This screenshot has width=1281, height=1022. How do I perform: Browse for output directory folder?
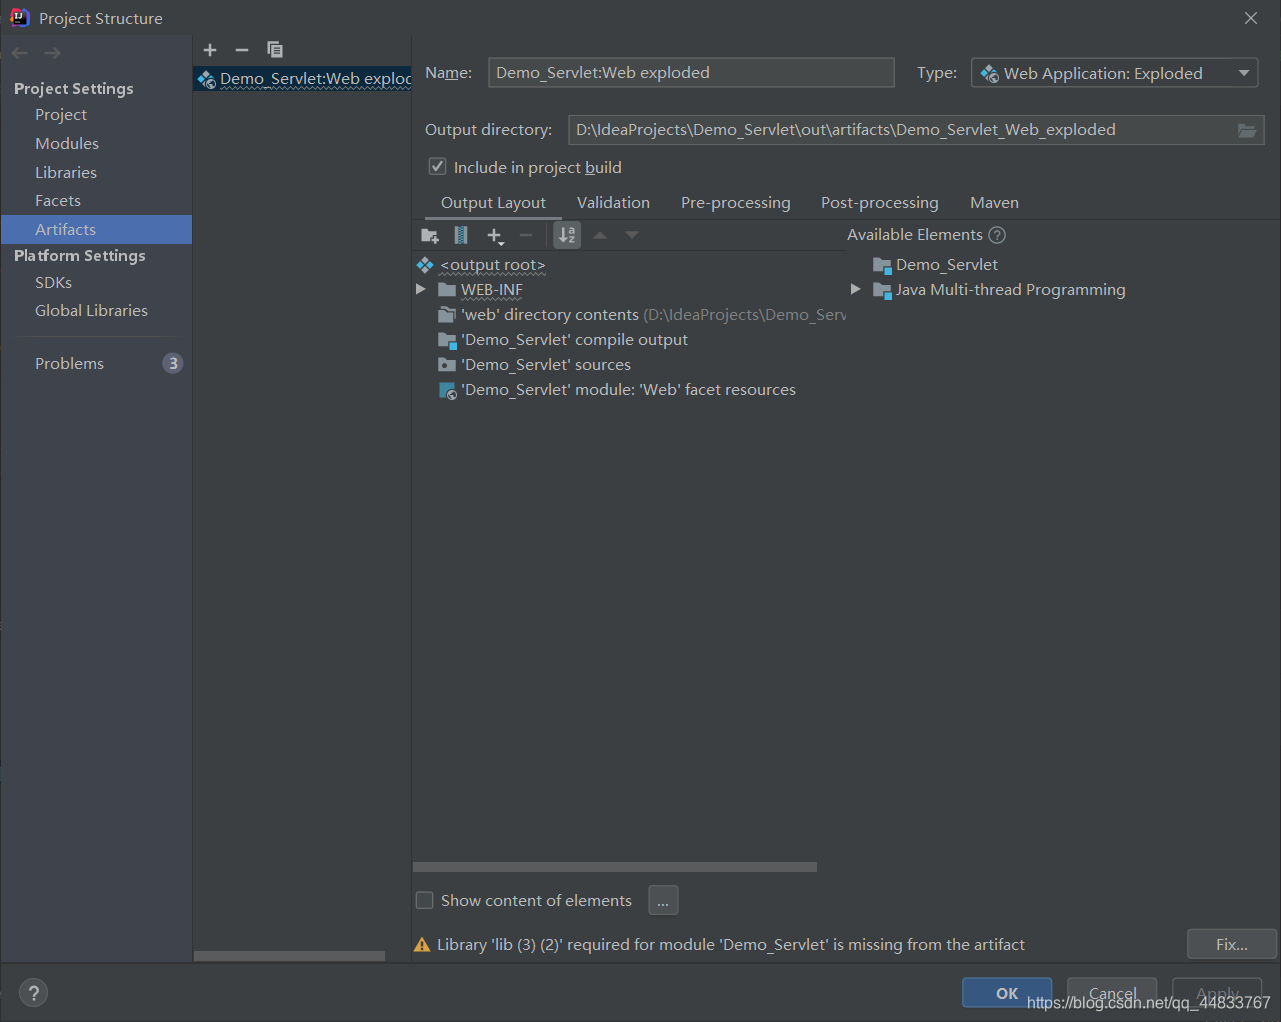(x=1247, y=130)
